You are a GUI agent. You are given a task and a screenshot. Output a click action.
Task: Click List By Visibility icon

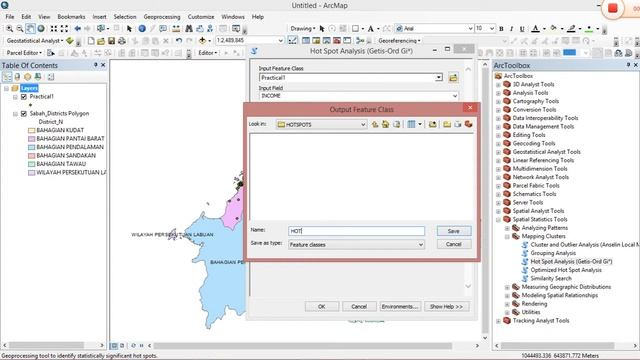pos(28,77)
